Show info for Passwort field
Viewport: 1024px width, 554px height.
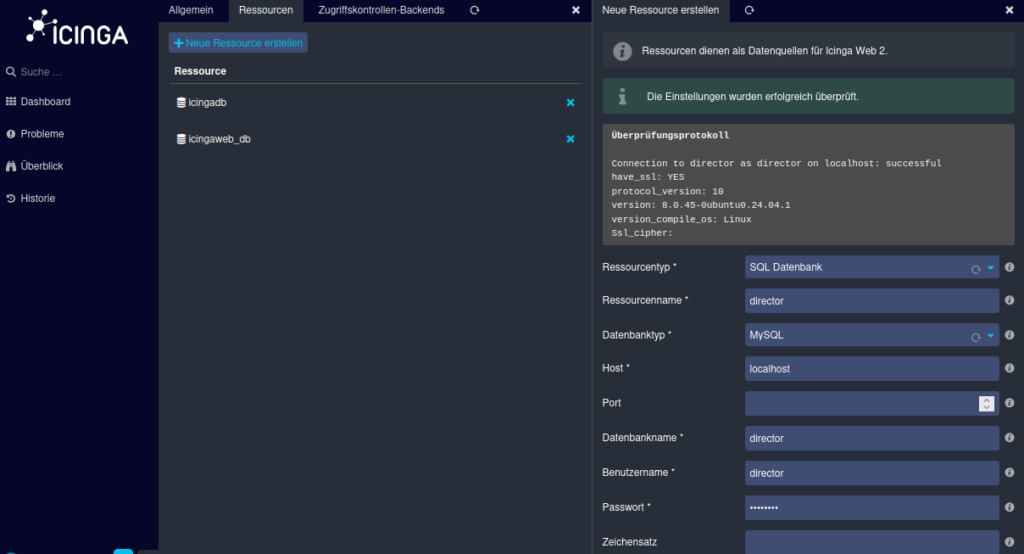(1010, 507)
